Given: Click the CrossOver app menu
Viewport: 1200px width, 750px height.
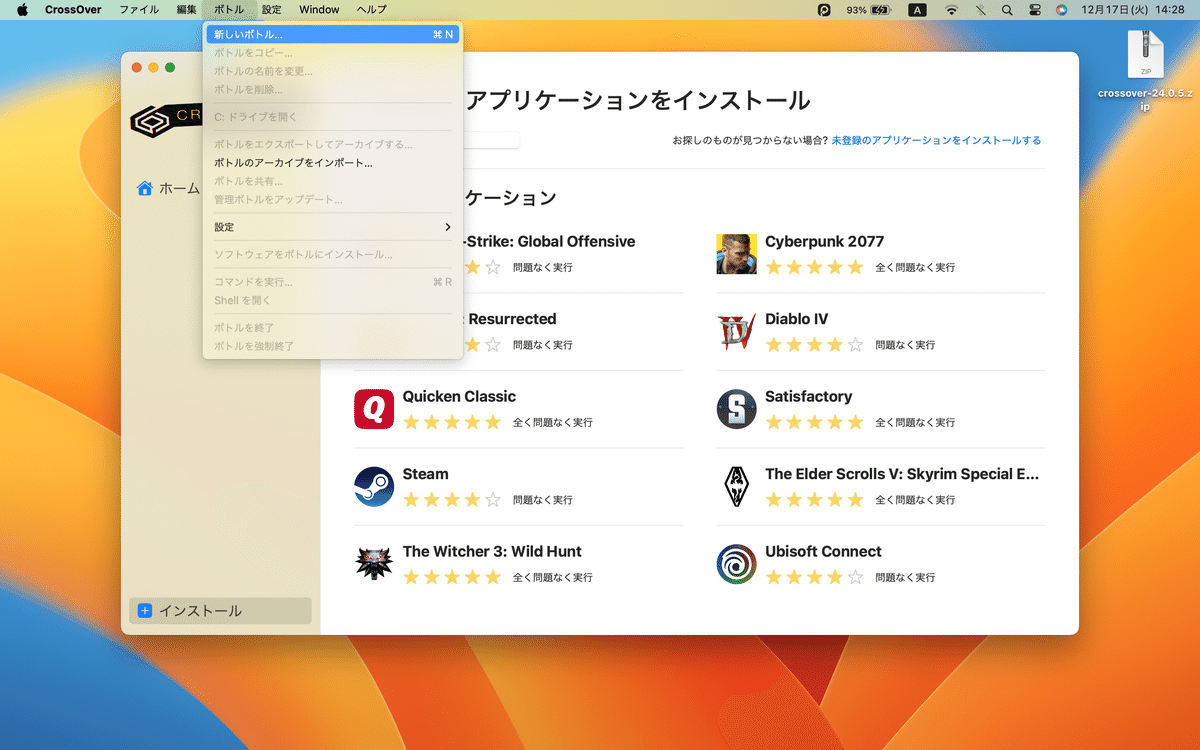Looking at the screenshot, I should click(x=73, y=10).
